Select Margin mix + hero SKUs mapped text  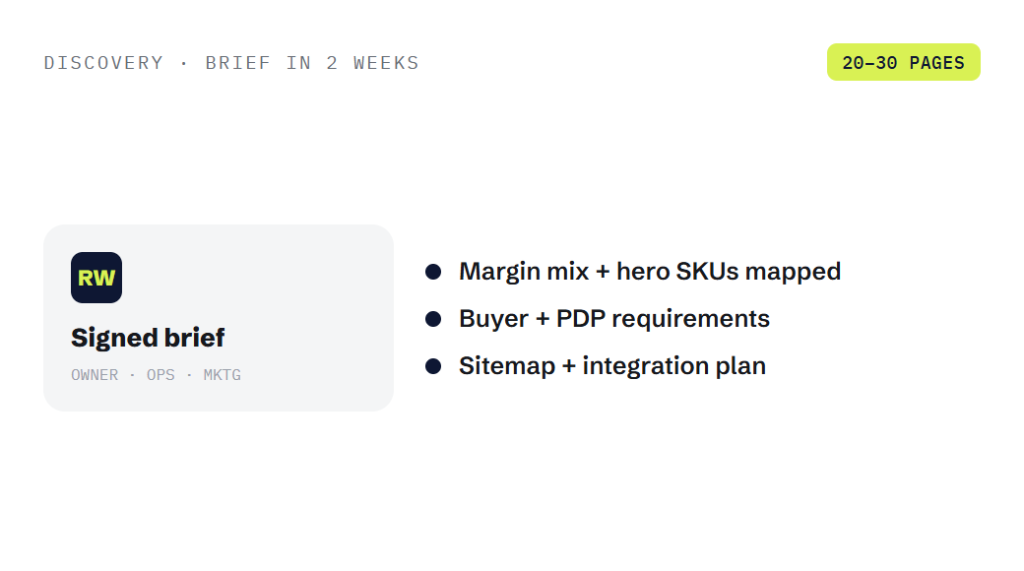click(650, 272)
